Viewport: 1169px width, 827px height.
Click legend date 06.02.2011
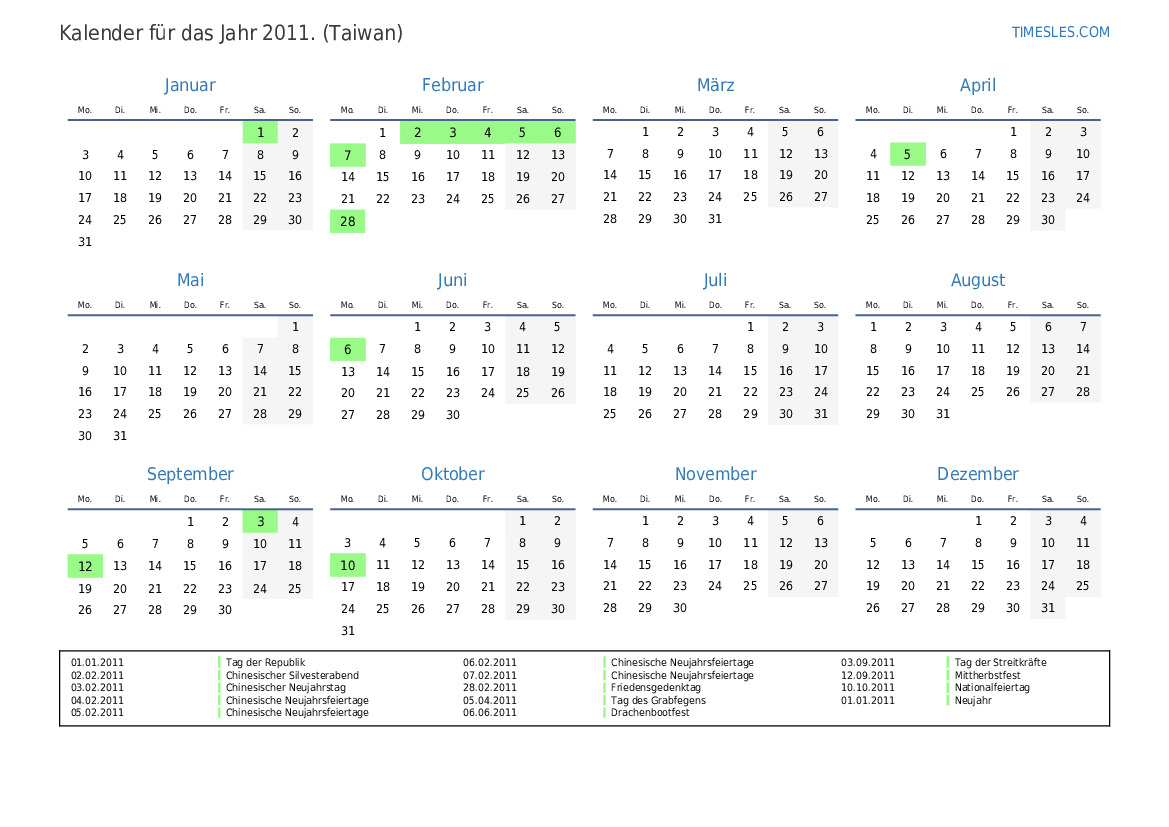[490, 662]
